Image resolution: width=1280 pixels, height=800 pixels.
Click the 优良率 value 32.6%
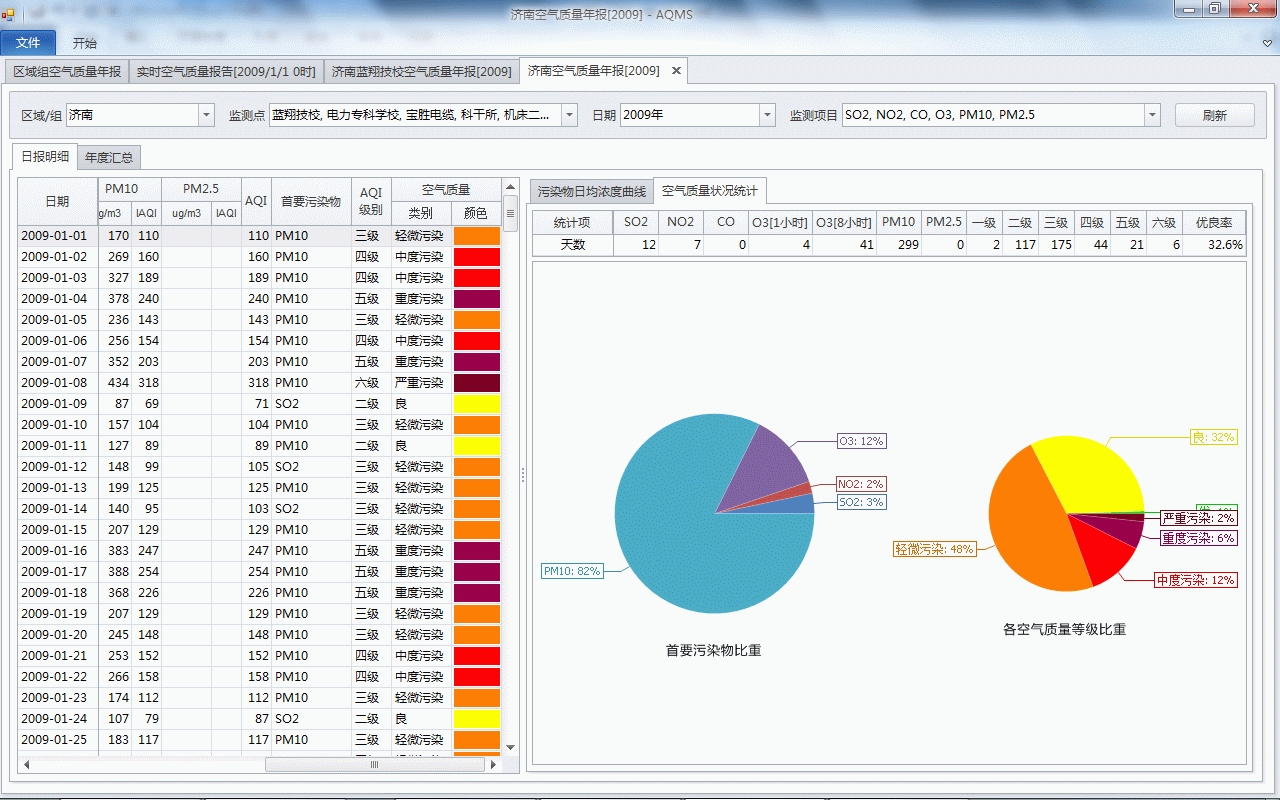1215,244
